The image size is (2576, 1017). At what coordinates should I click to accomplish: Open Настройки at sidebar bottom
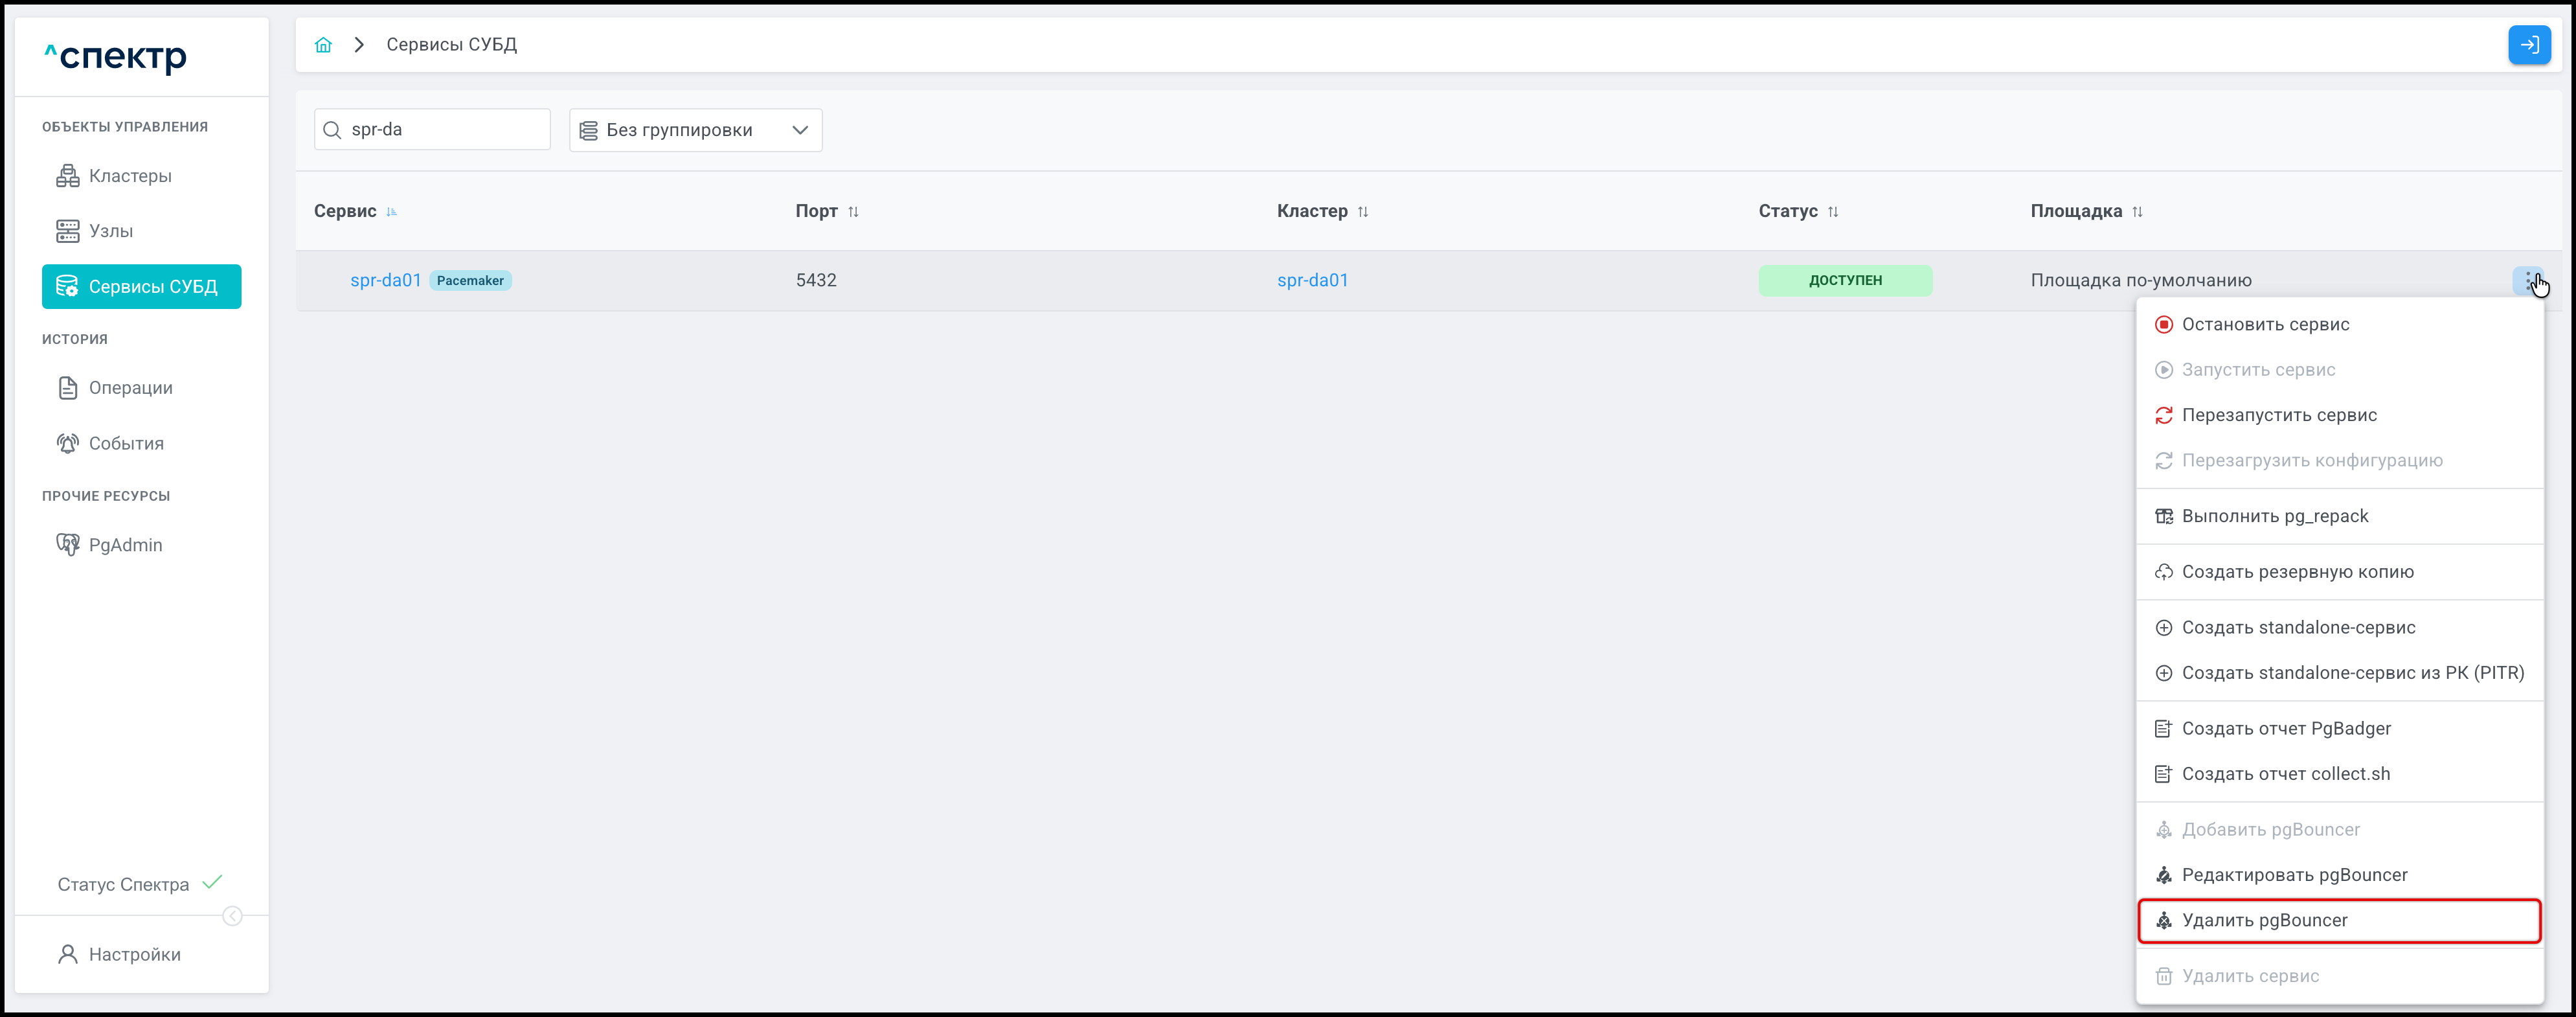[x=134, y=954]
